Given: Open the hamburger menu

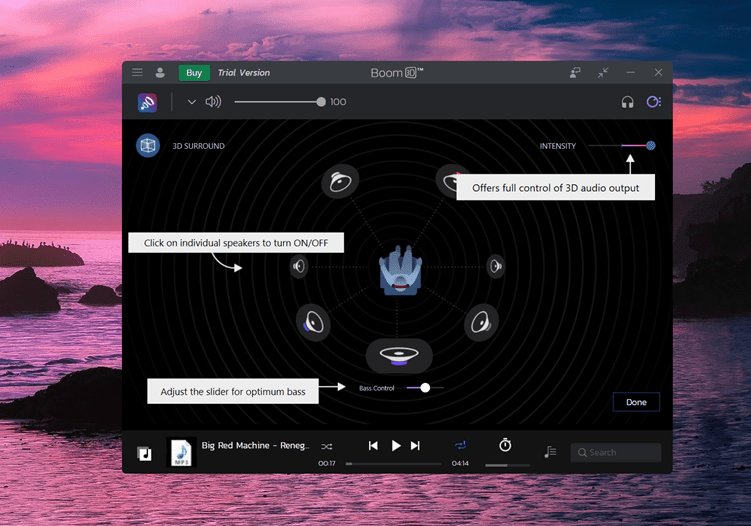Looking at the screenshot, I should click(x=137, y=72).
